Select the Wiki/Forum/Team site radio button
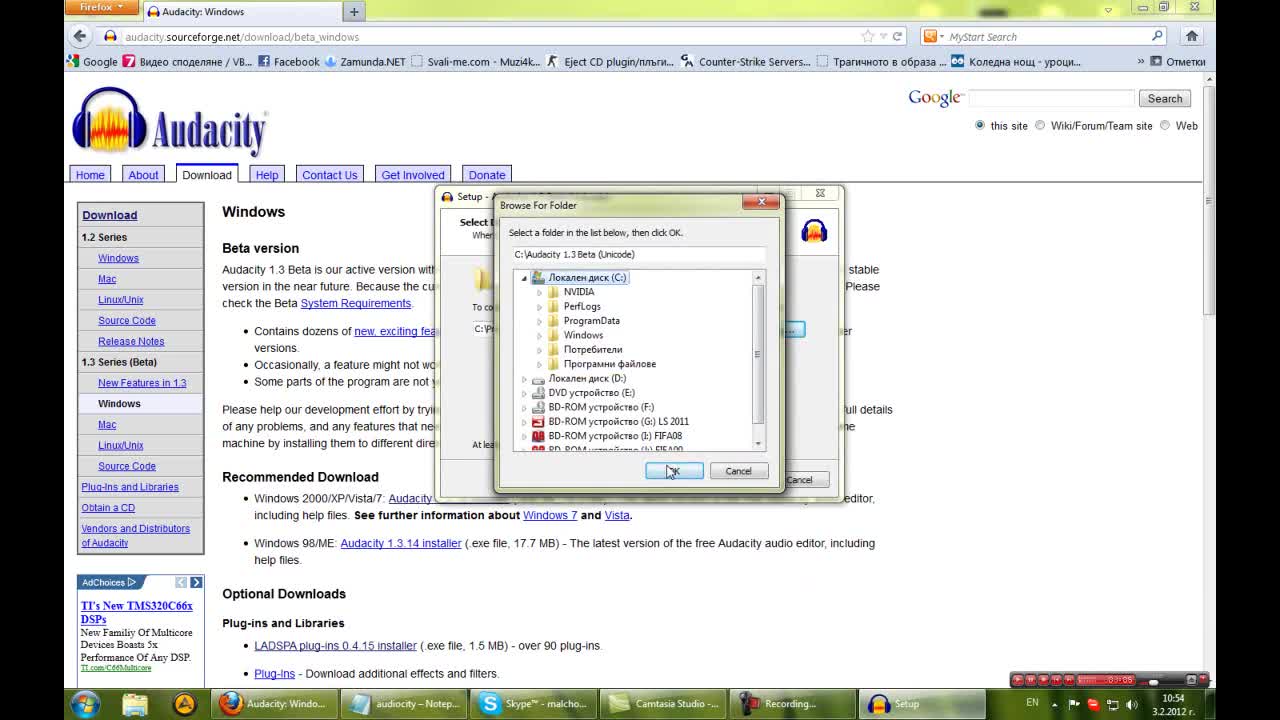The width and height of the screenshot is (1280, 720). point(1040,125)
